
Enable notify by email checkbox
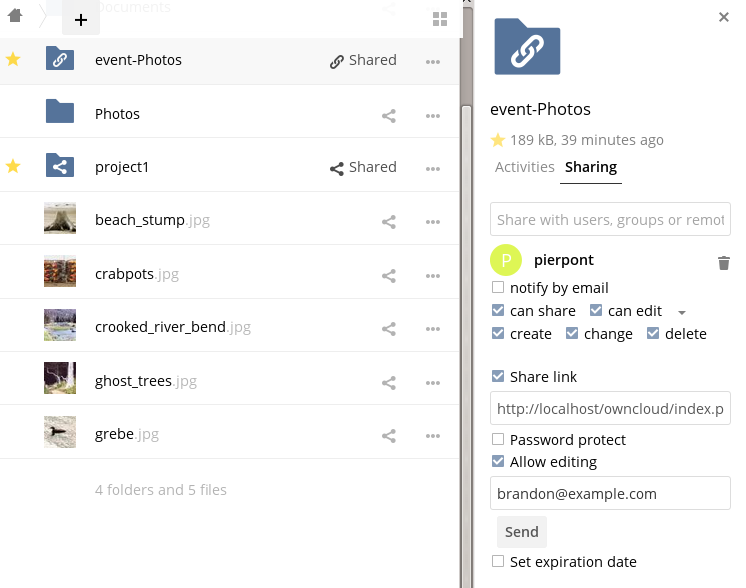pos(498,288)
